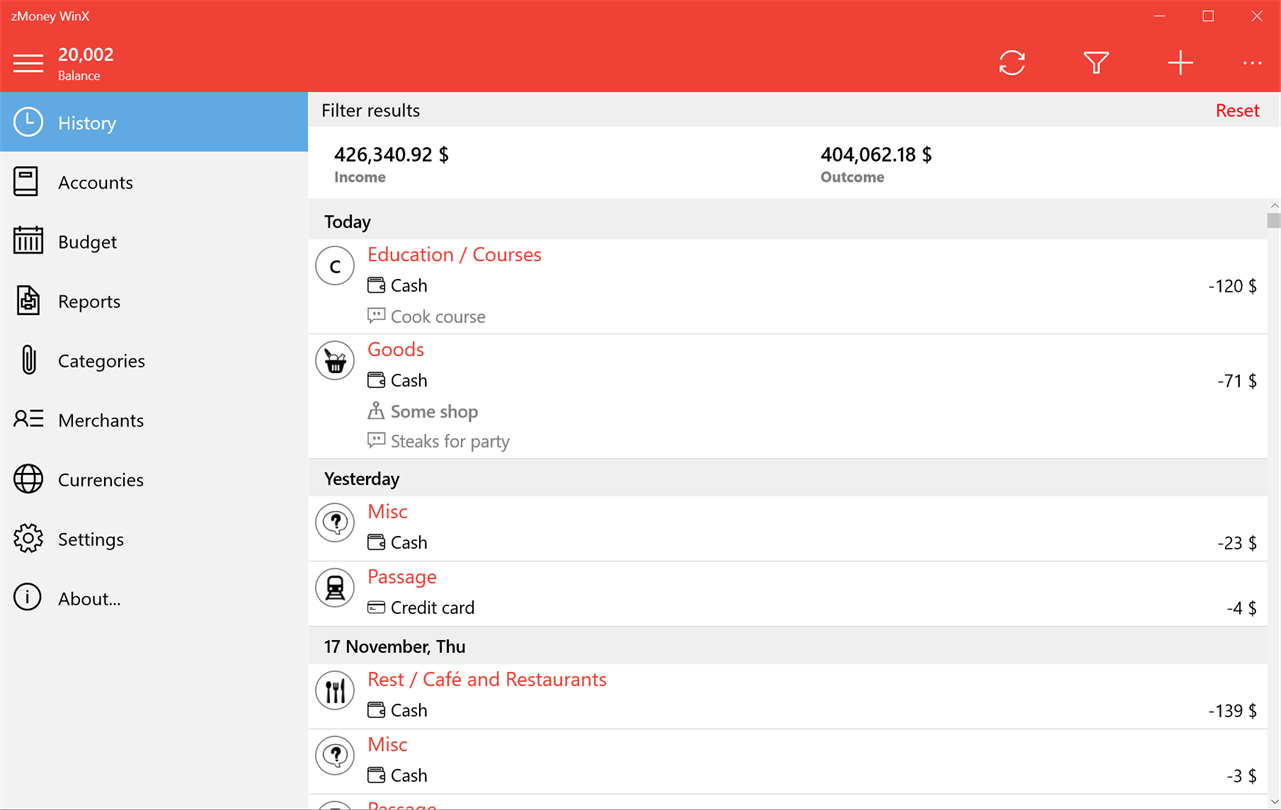Click the 20,002 Balance header
The width and height of the screenshot is (1281, 810).
point(86,63)
